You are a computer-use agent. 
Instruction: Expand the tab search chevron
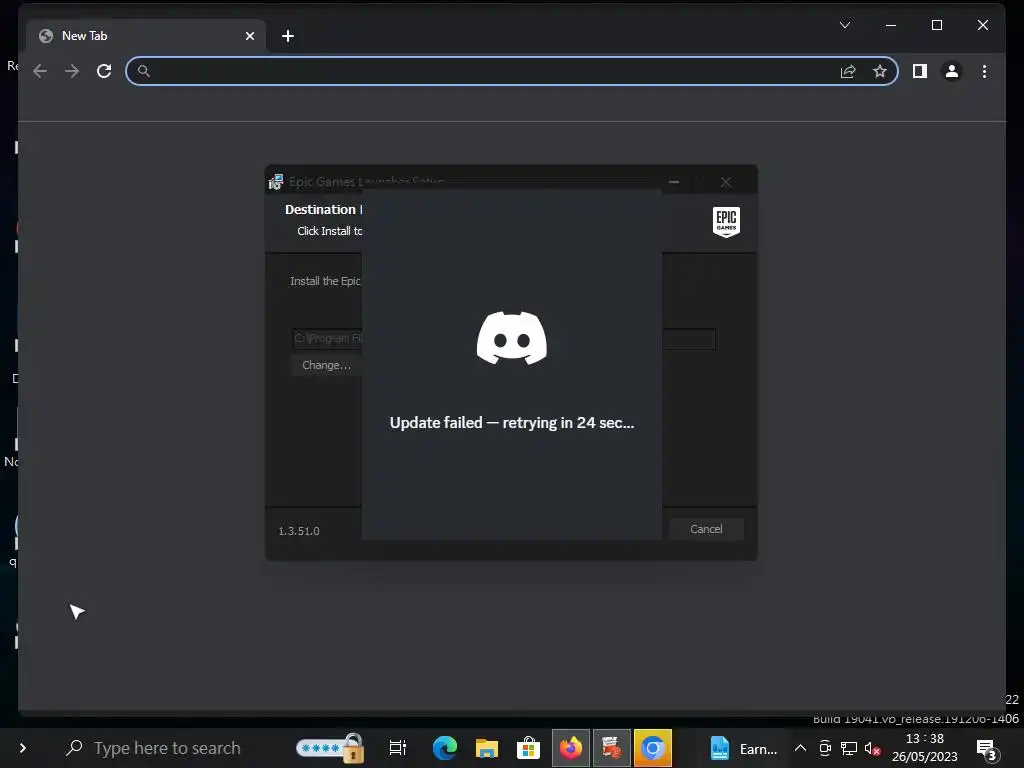click(844, 25)
